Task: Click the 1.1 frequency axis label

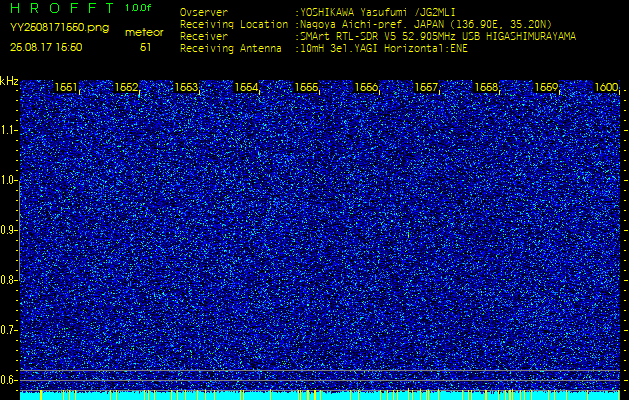Action: (x=8, y=130)
